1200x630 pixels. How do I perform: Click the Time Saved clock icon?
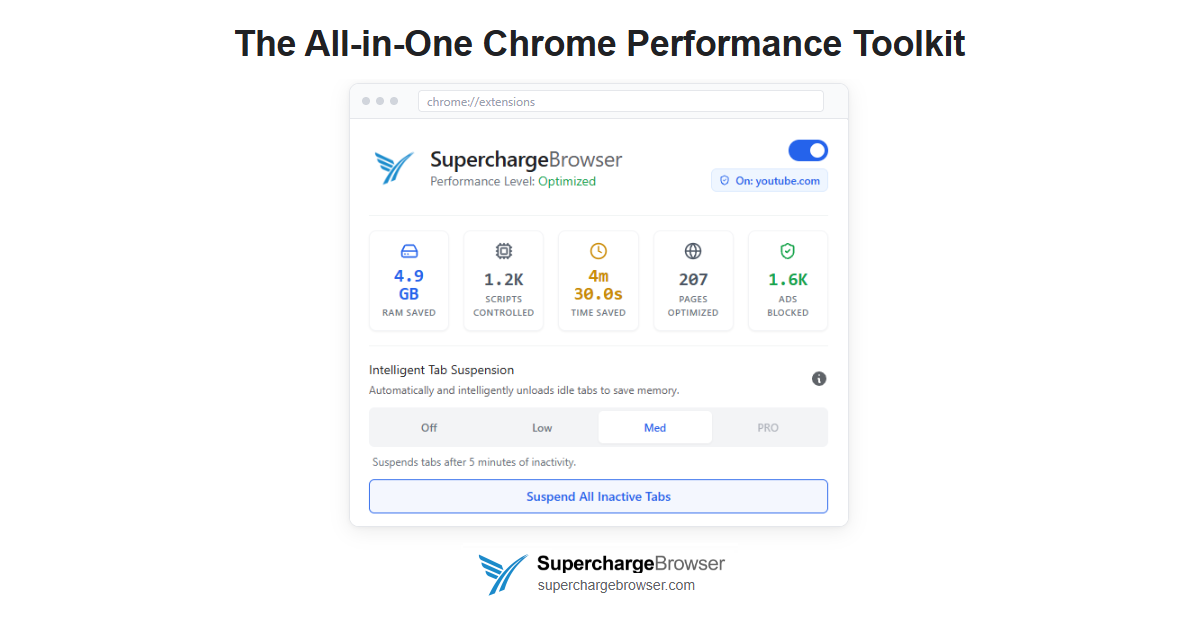point(598,251)
